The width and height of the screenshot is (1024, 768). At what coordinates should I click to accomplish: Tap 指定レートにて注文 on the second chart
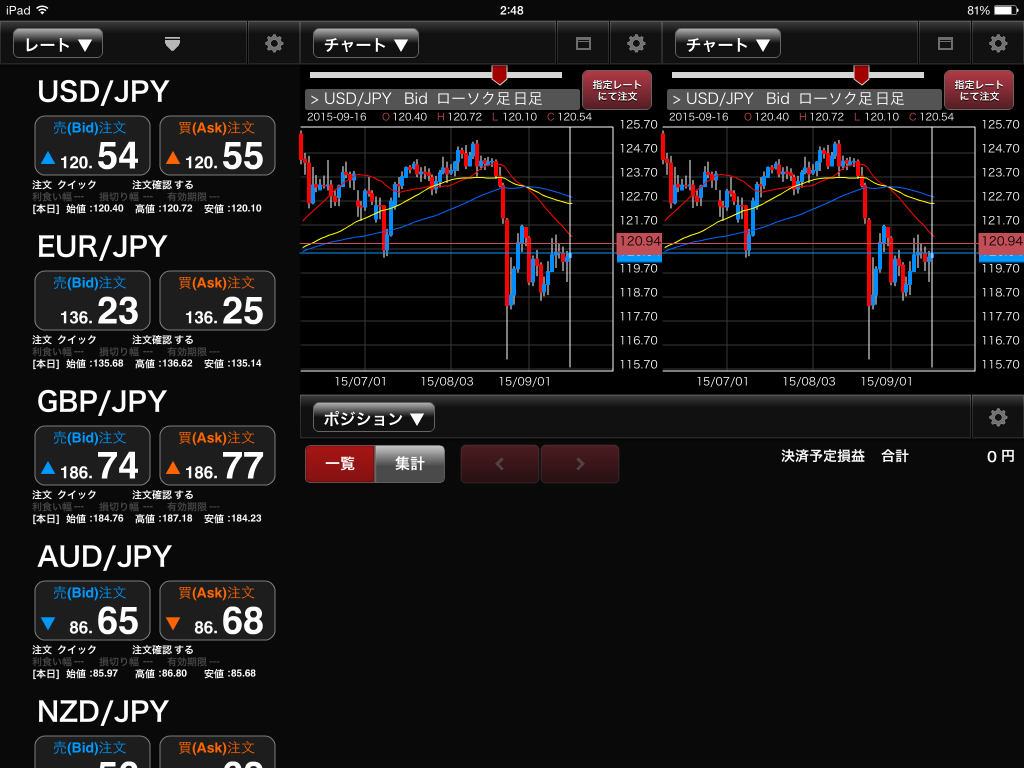click(x=979, y=90)
